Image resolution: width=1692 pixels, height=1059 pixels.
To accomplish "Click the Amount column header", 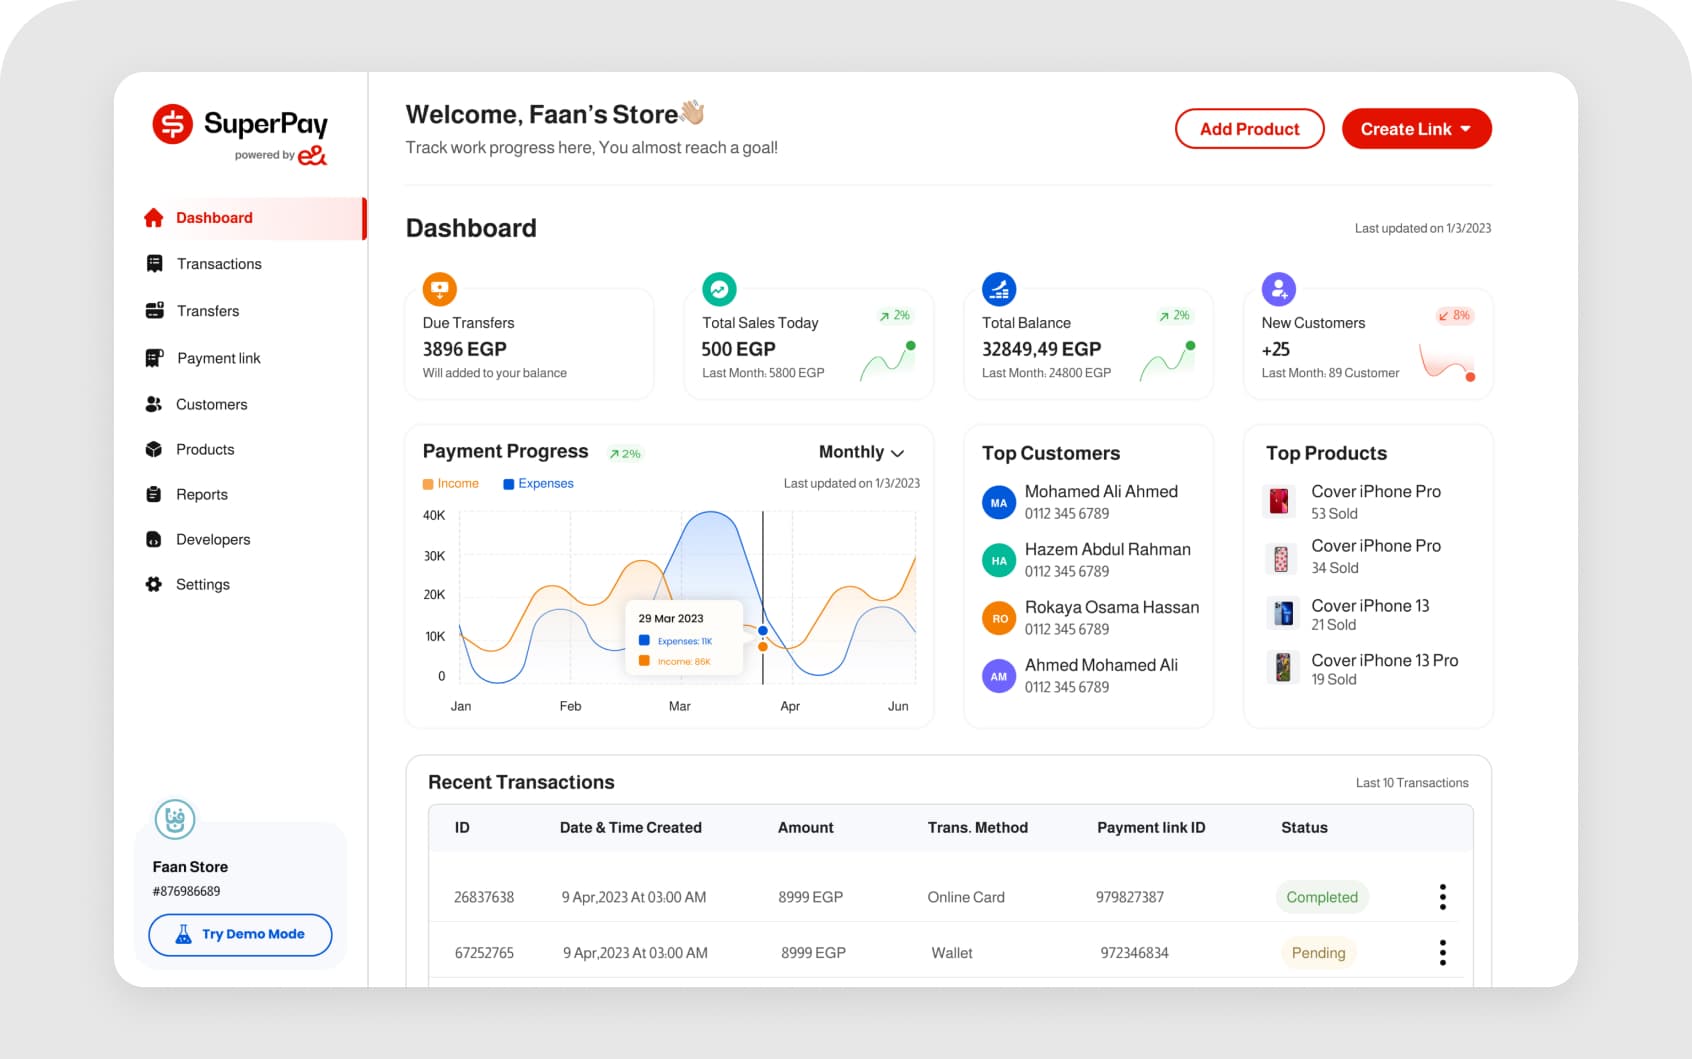I will (x=805, y=828).
